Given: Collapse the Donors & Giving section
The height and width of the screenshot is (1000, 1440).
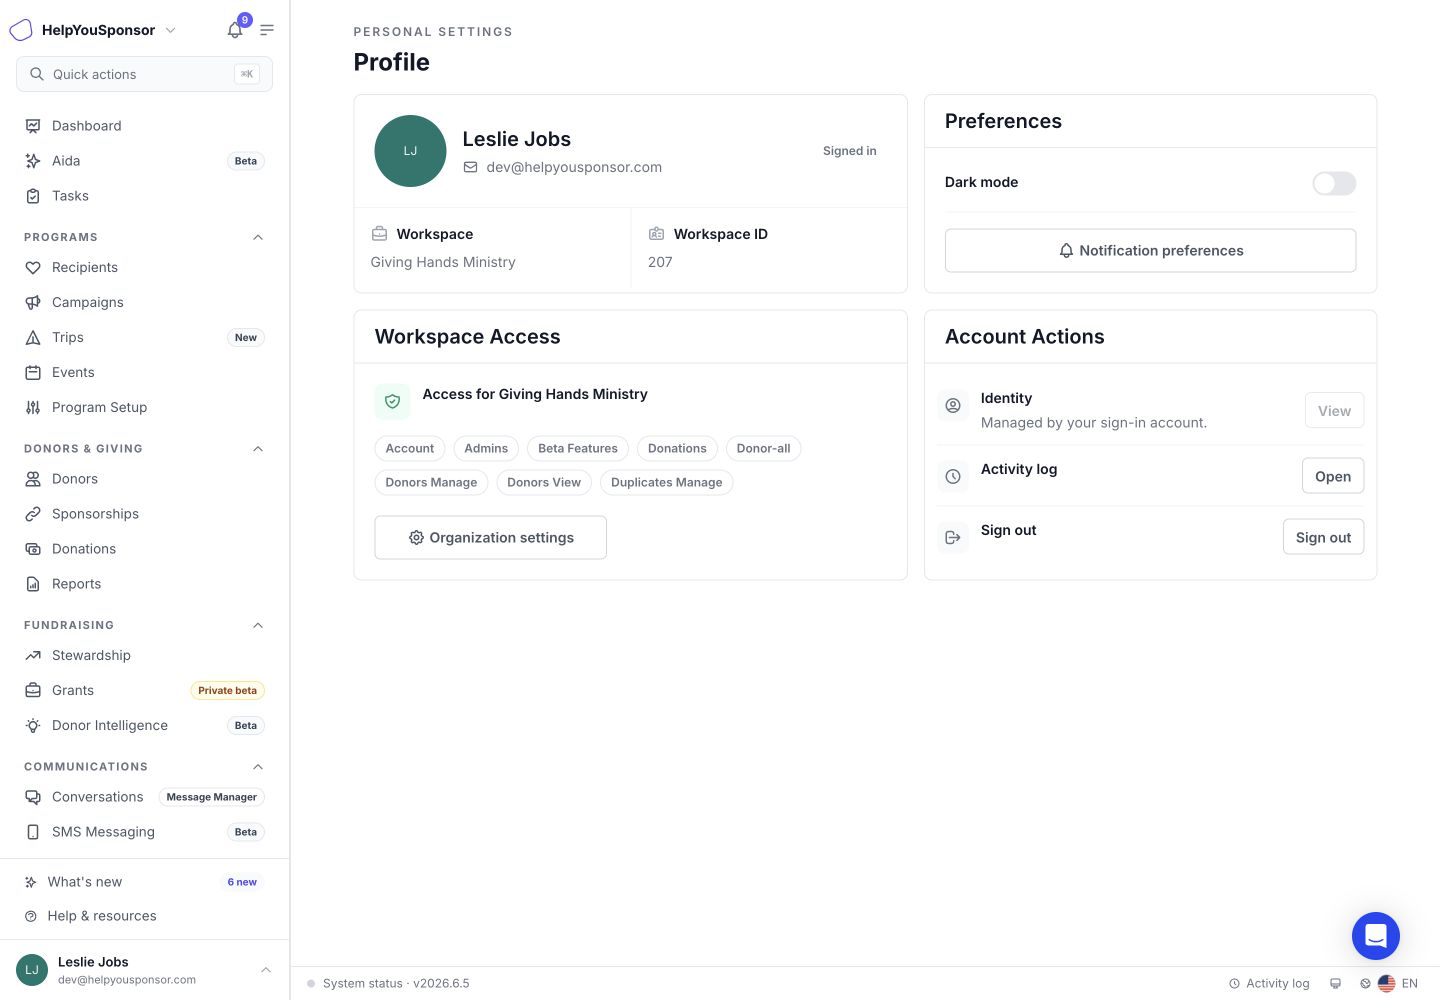Looking at the screenshot, I should [258, 449].
